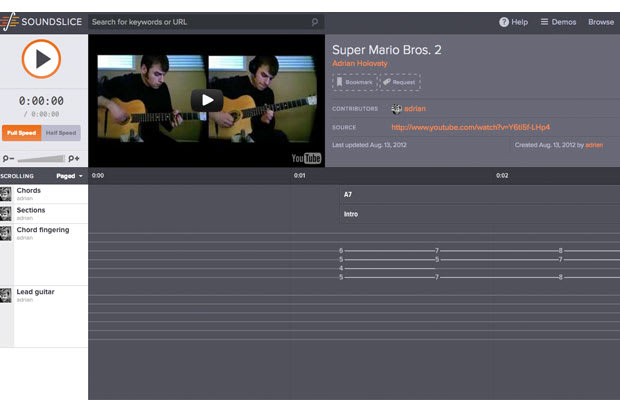This screenshot has width=620, height=400.
Task: Click the Chords track avatar icon
Action: click(x=6, y=194)
